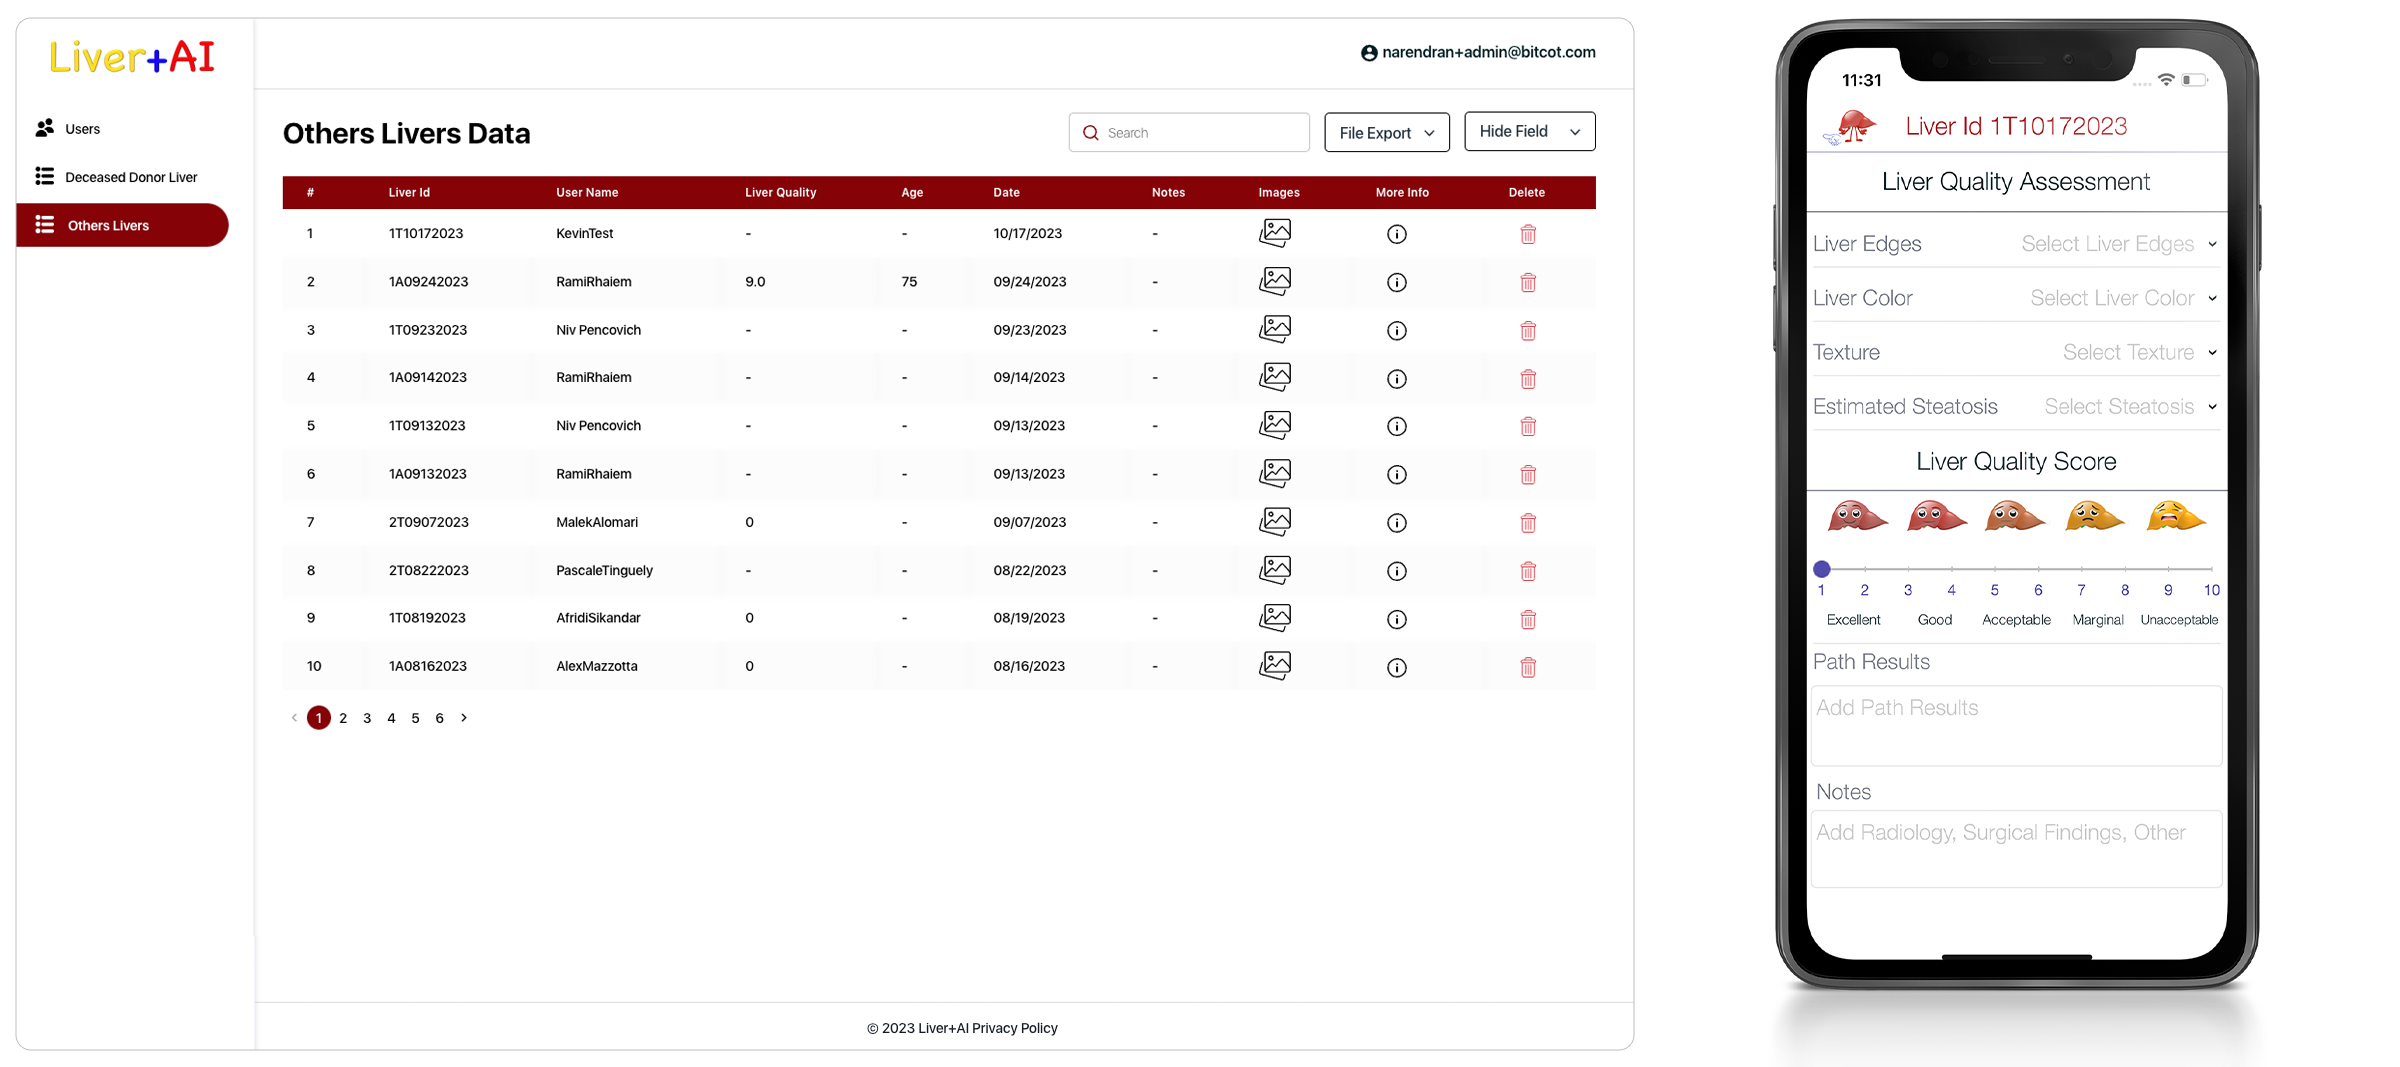2400x1067 pixels.
Task: Open the Select Liver Edges dropdown
Action: tap(2117, 243)
